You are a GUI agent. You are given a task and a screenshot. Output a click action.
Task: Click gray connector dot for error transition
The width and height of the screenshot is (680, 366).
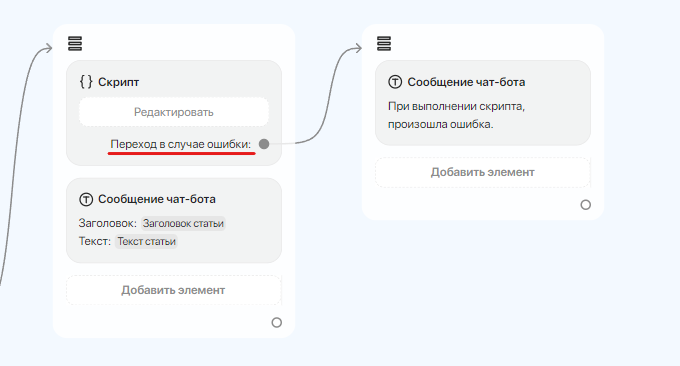click(264, 144)
